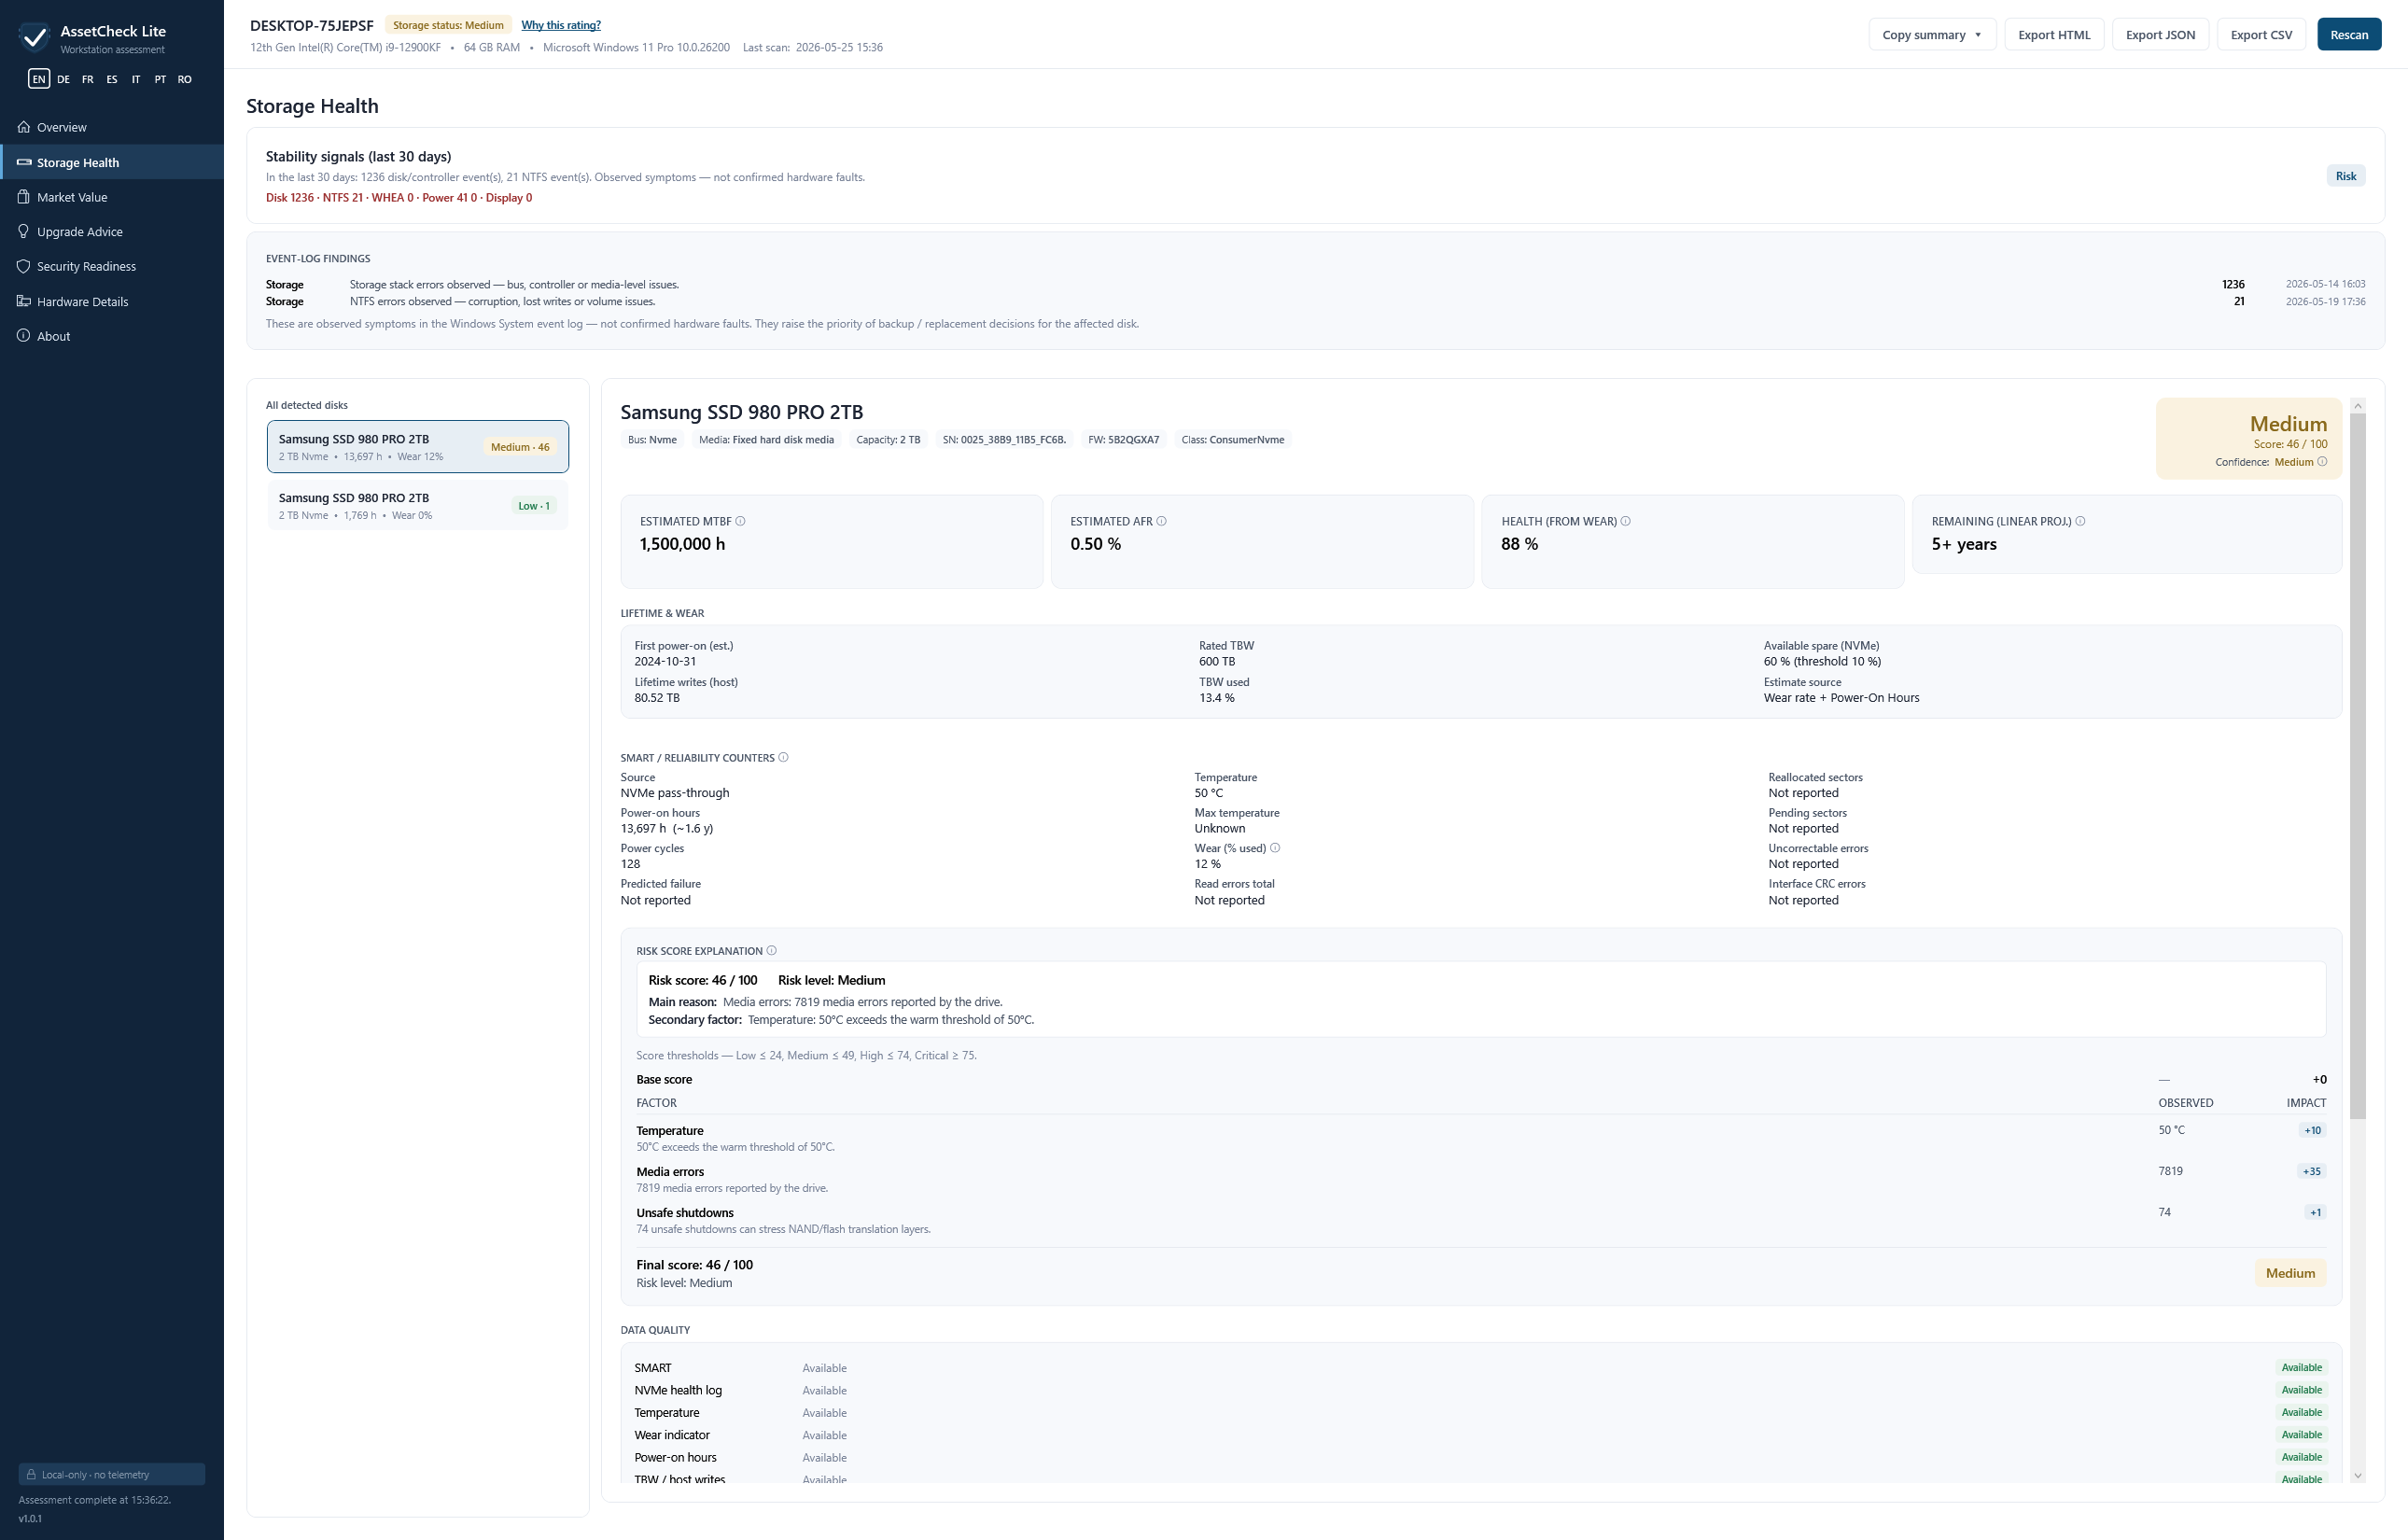Click the Export JSON button

tap(2160, 34)
